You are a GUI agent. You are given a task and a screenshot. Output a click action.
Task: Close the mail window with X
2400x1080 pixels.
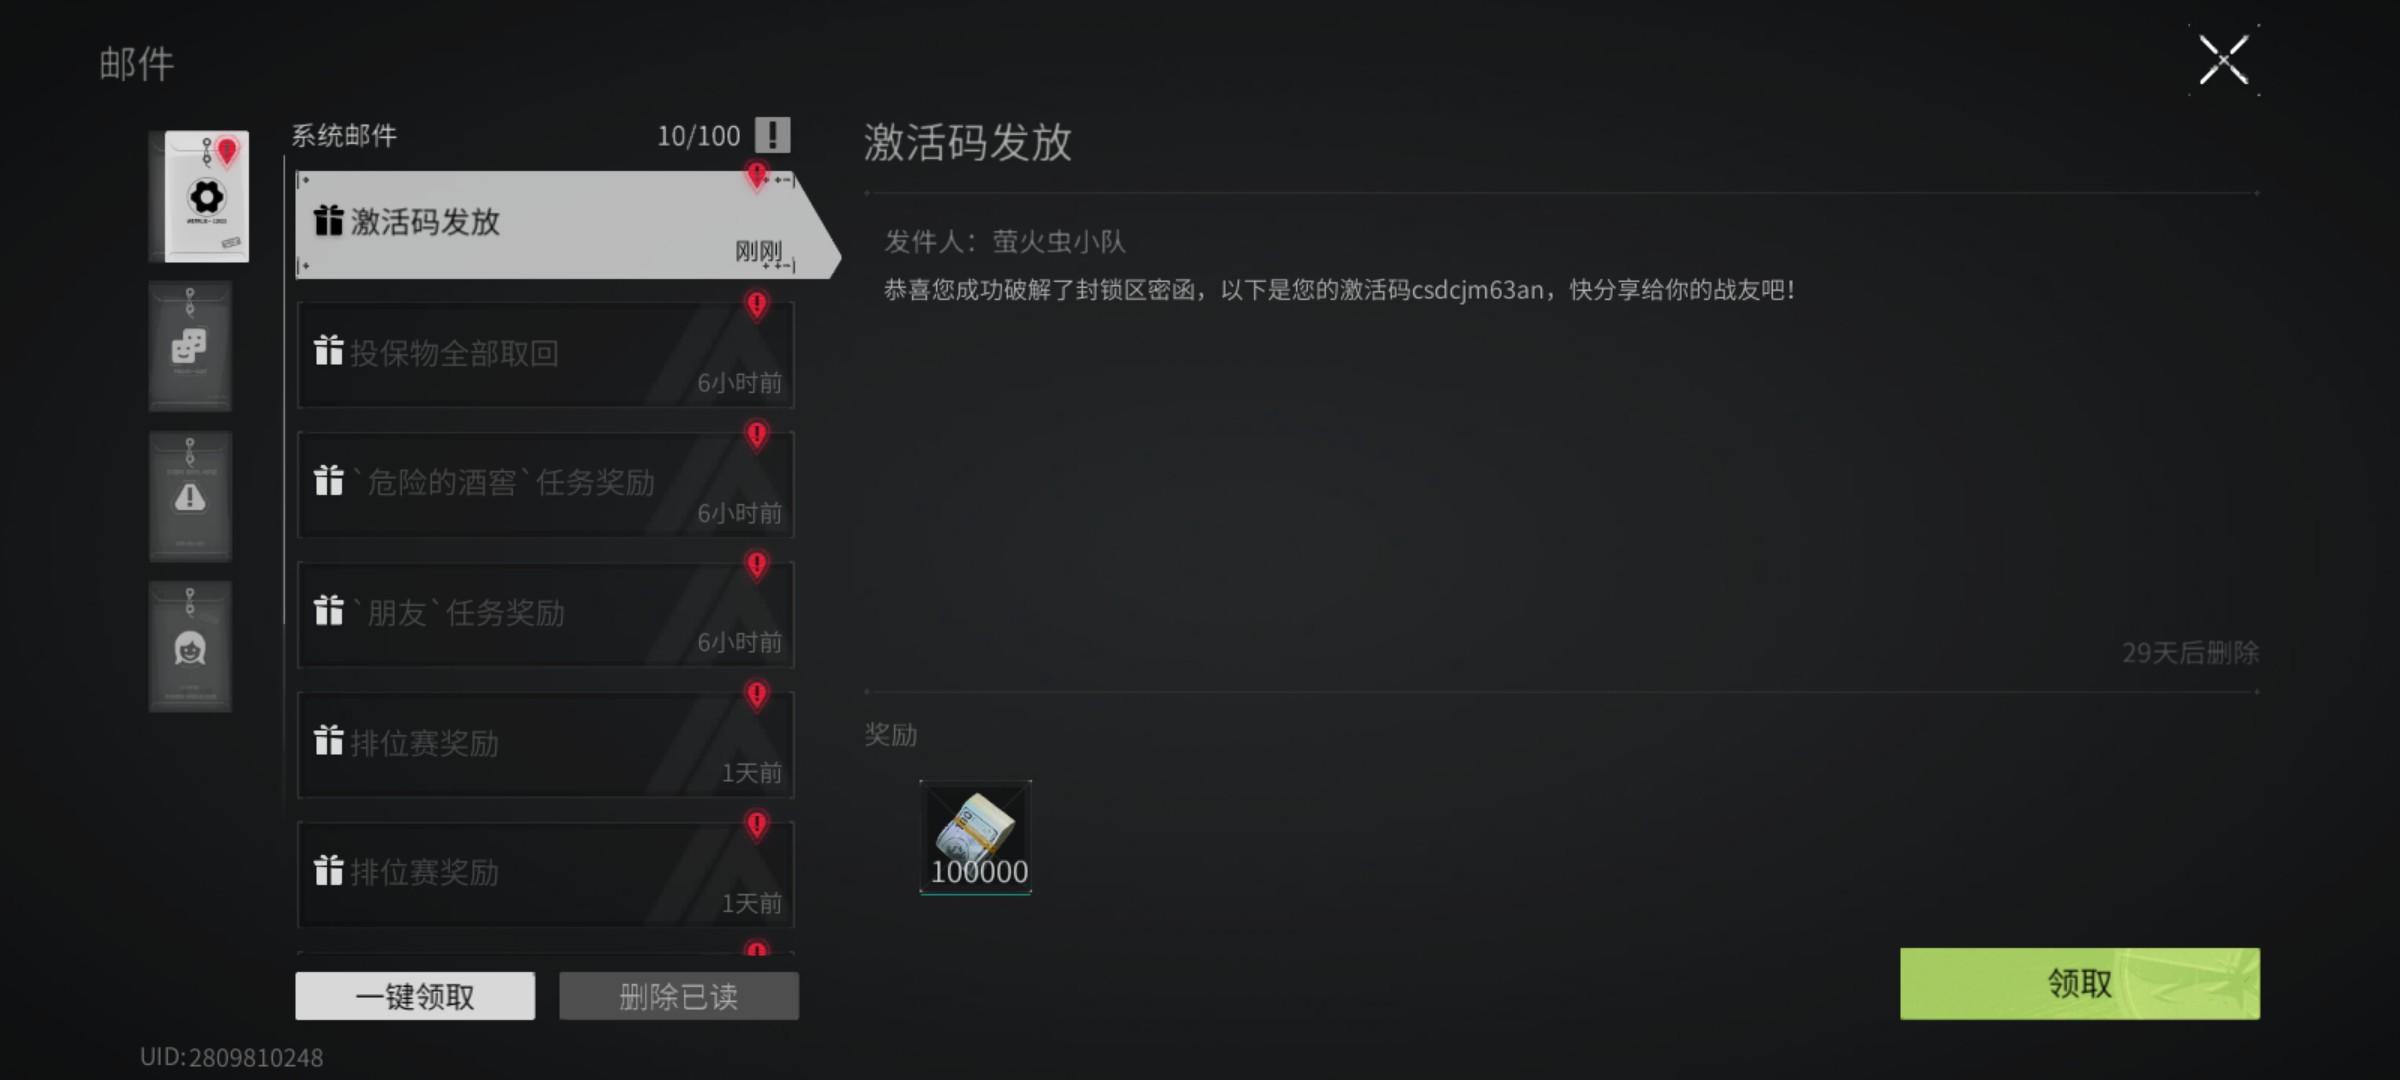tap(2224, 60)
